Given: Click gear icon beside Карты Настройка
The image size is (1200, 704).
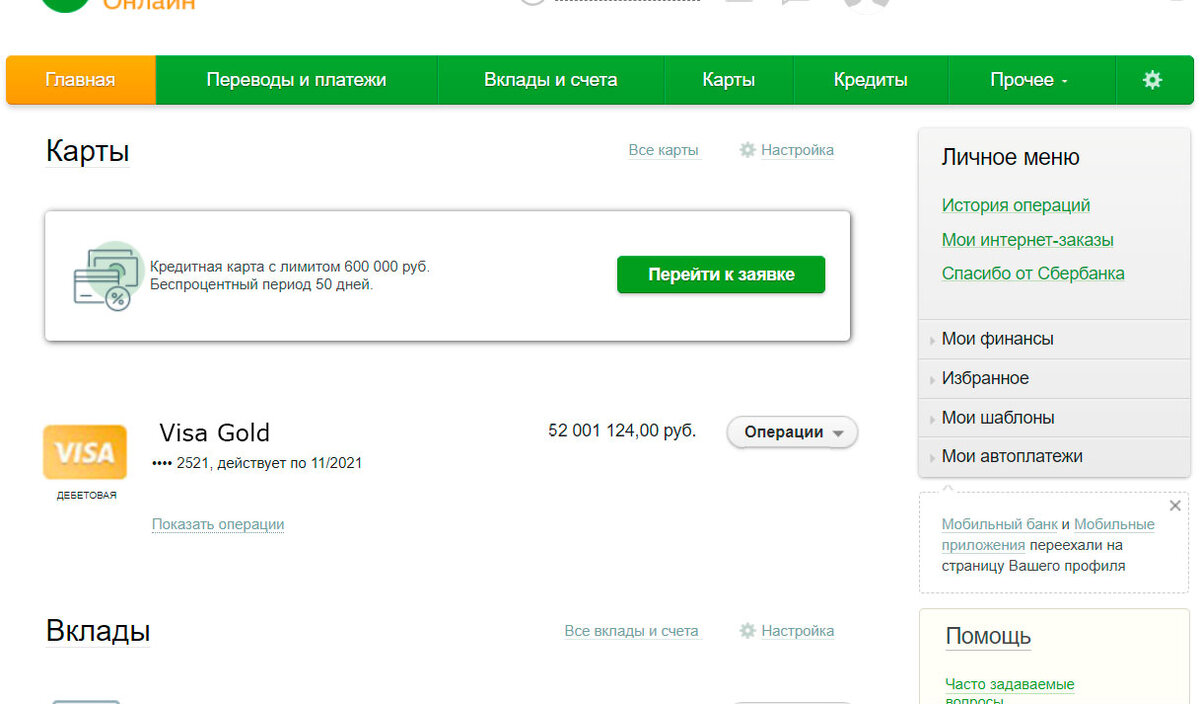Looking at the screenshot, I should pos(747,150).
